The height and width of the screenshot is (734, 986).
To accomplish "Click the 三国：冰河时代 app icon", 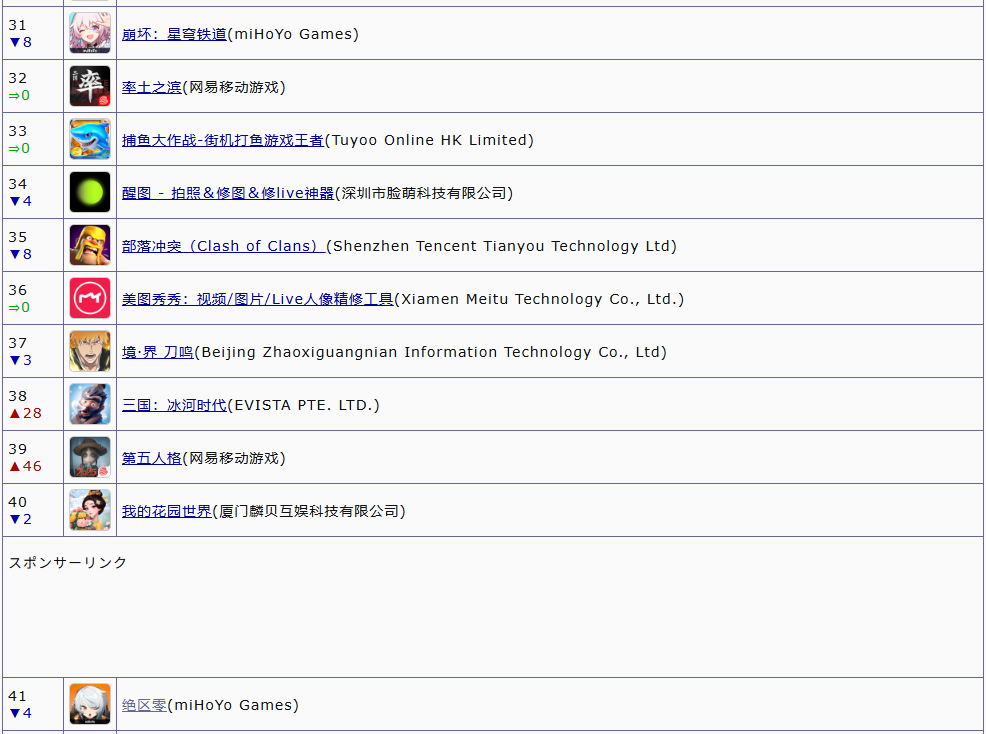I will [90, 404].
